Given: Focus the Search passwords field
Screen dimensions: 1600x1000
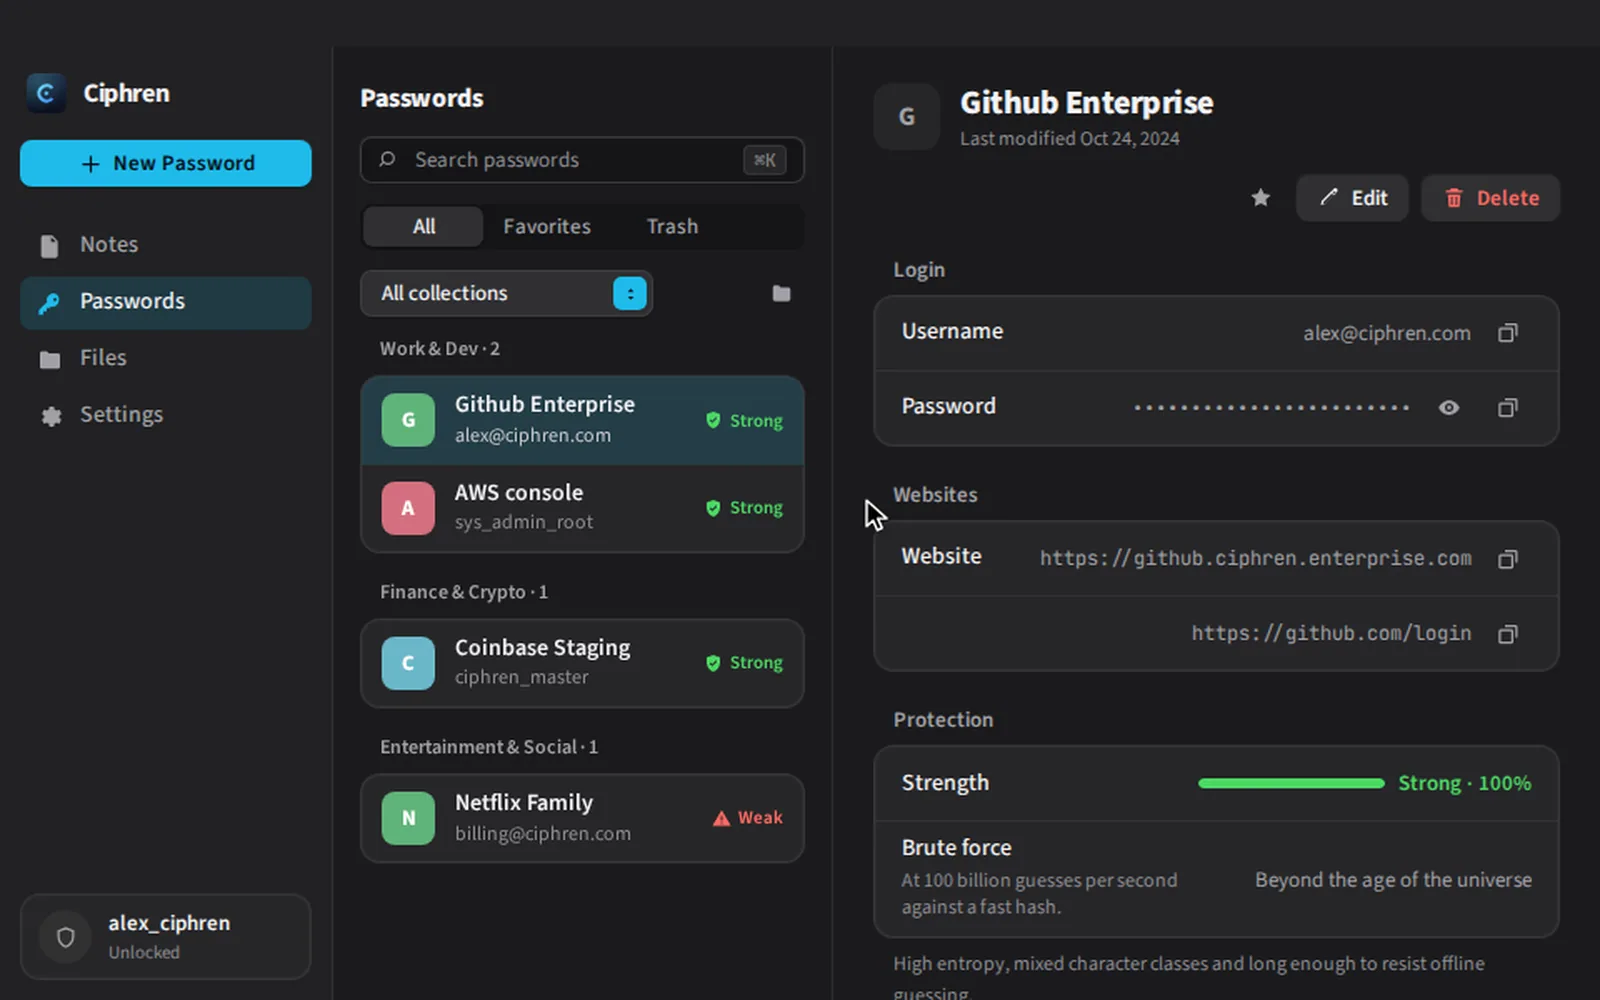Looking at the screenshot, I should (x=582, y=160).
